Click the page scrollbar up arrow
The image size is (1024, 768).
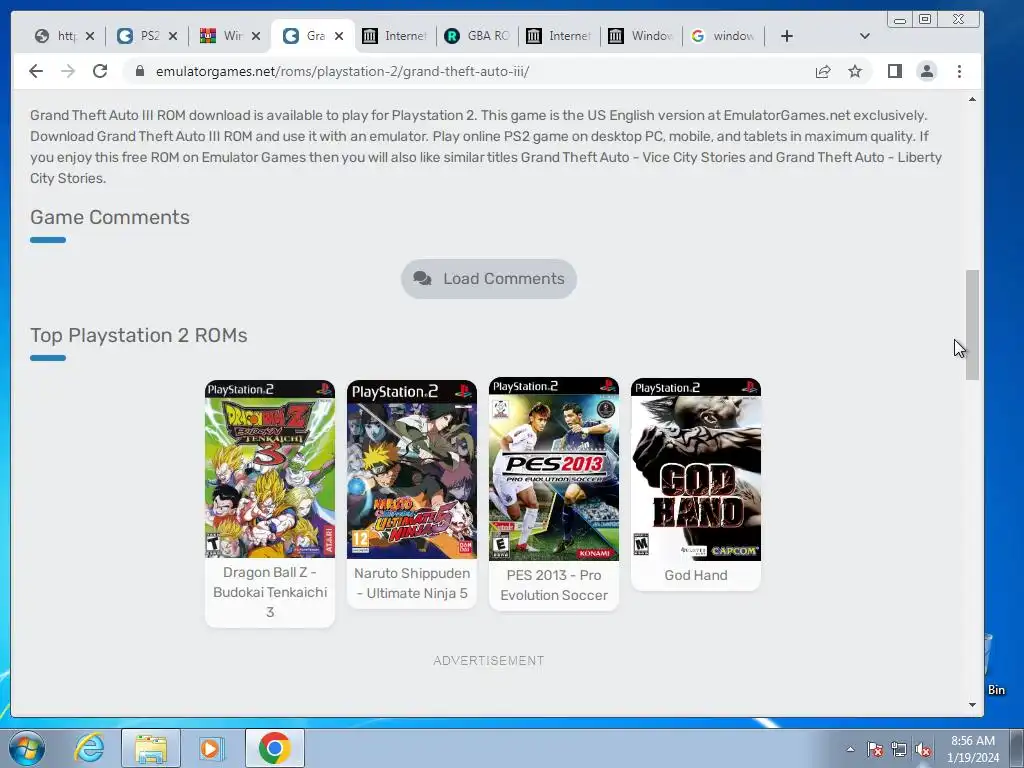point(972,99)
